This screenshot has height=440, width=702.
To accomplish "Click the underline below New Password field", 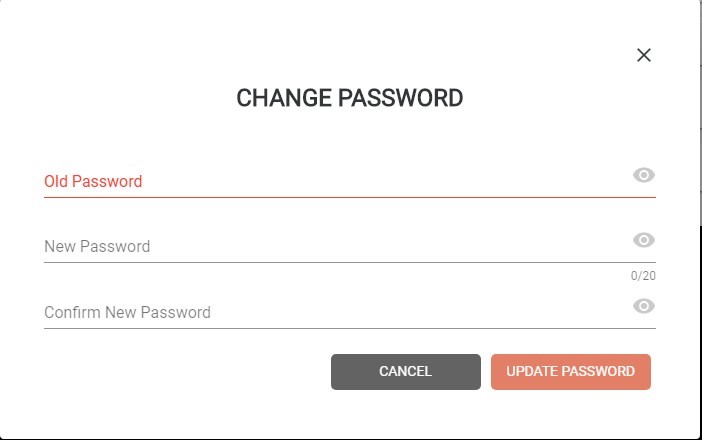I will 350,262.
